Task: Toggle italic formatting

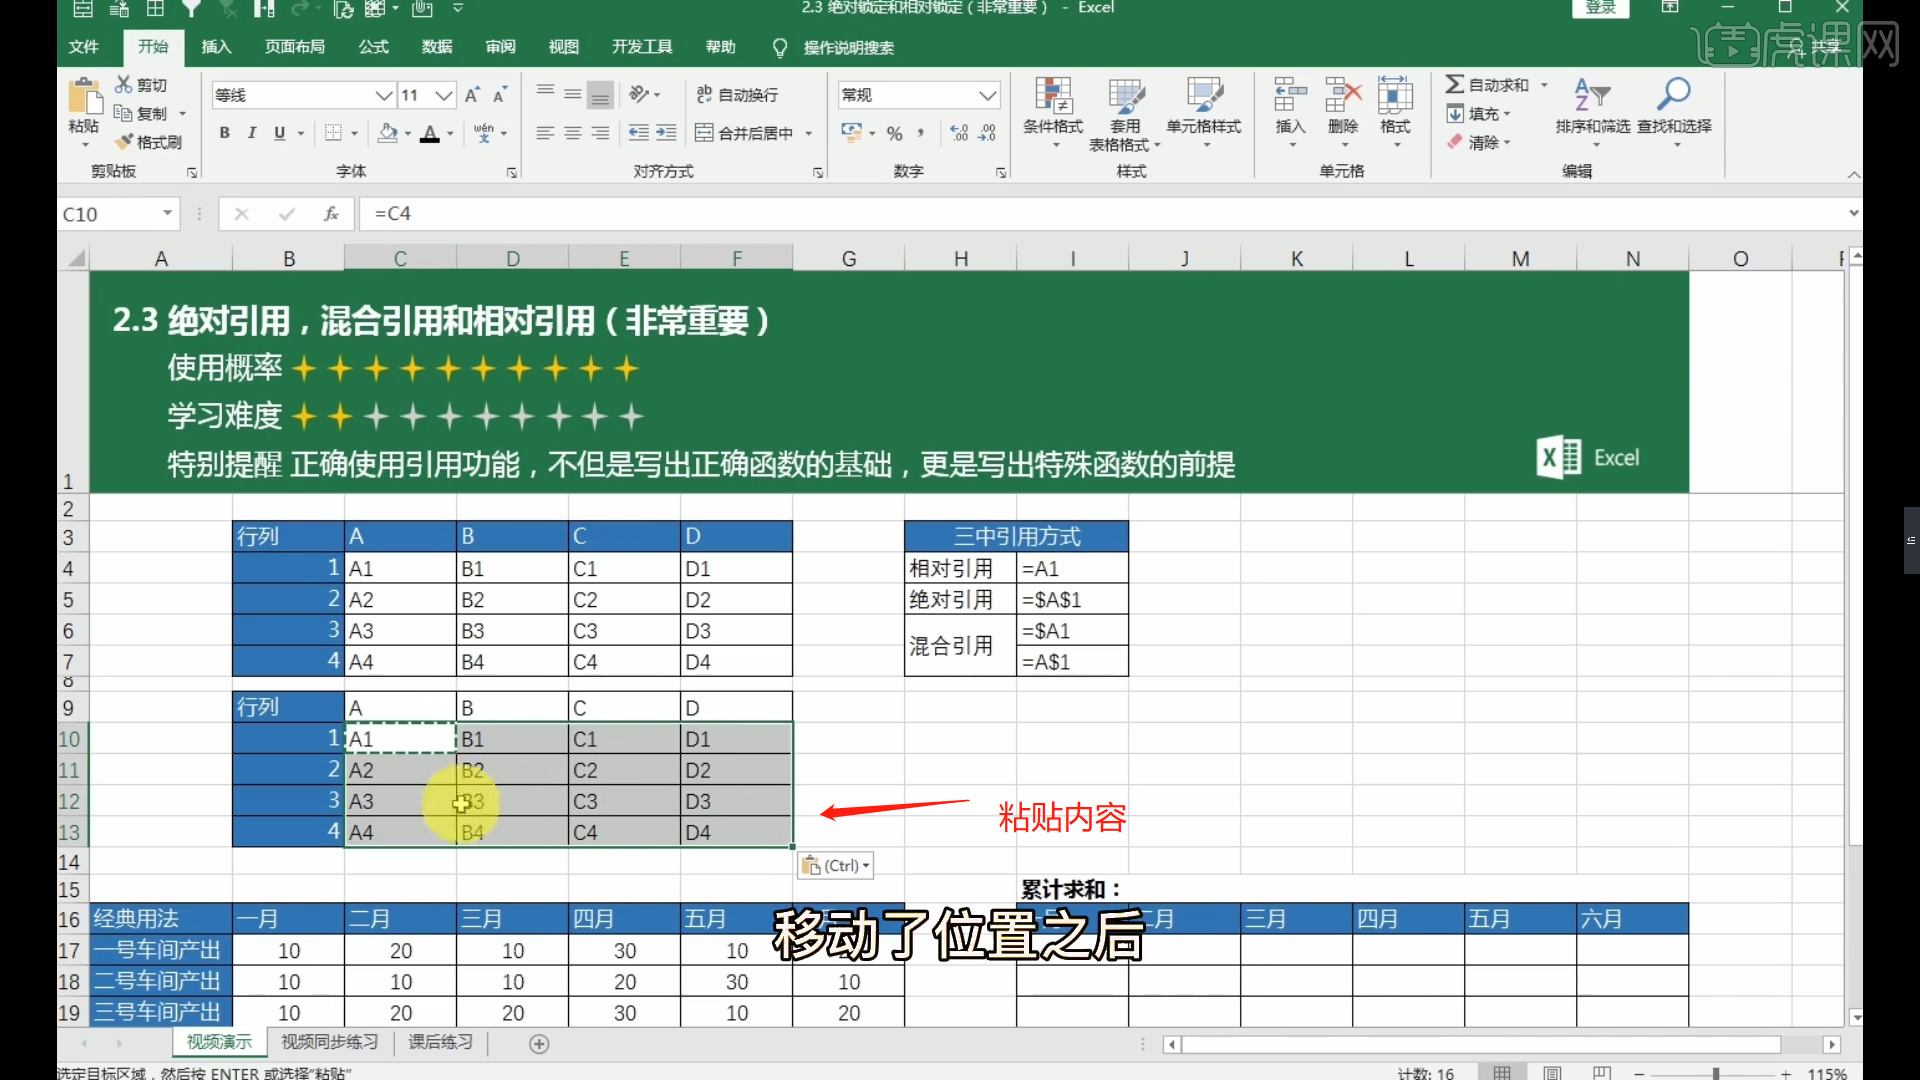Action: [x=252, y=132]
